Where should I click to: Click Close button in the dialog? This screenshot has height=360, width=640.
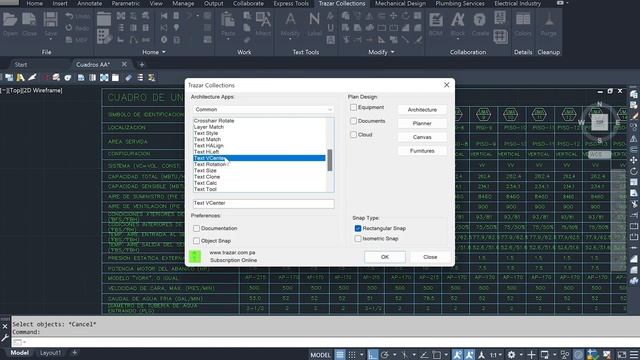(x=430, y=257)
